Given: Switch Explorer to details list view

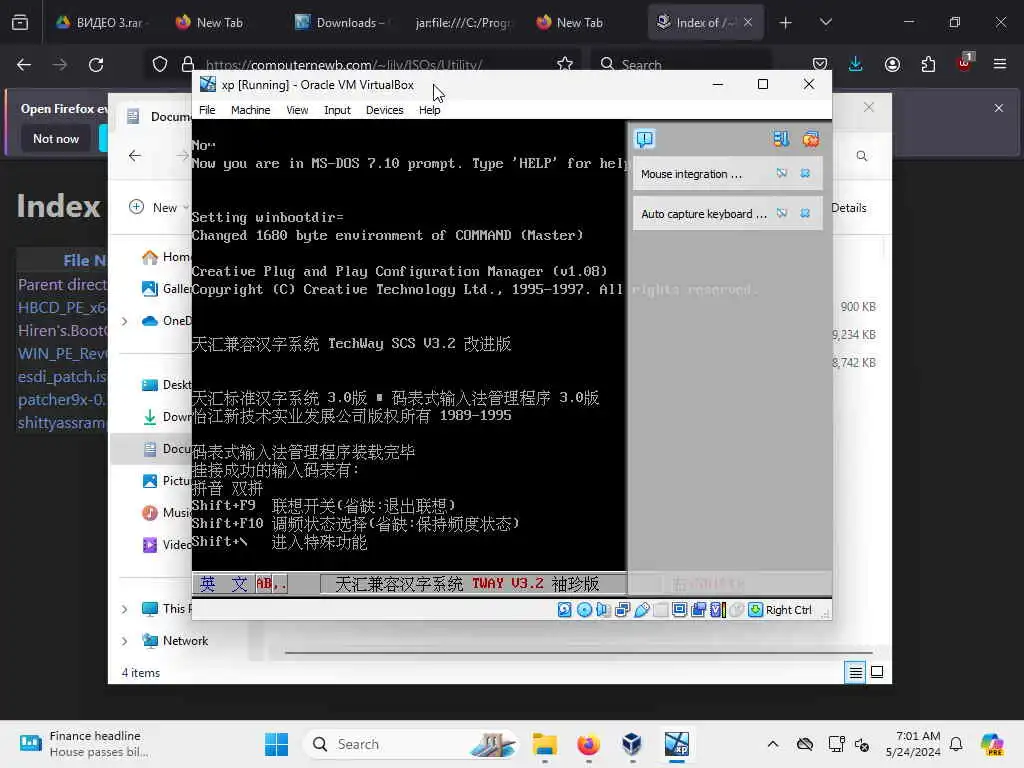Looking at the screenshot, I should point(856,672).
